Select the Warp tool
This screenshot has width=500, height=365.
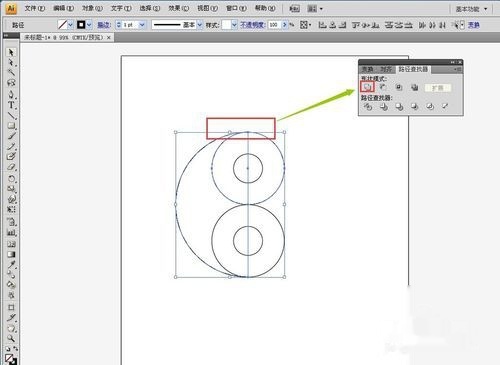(x=11, y=199)
